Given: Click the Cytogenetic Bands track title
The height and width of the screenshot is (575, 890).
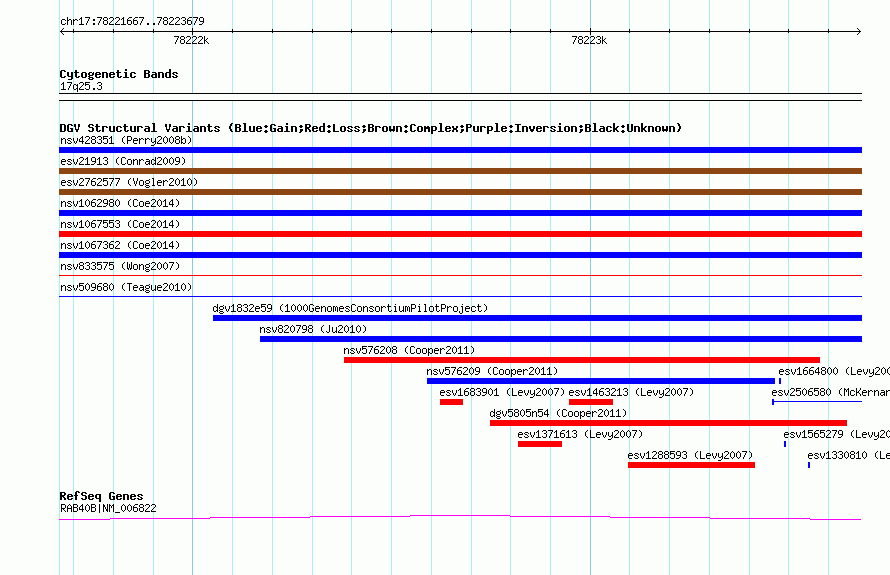Looking at the screenshot, I should point(119,74).
